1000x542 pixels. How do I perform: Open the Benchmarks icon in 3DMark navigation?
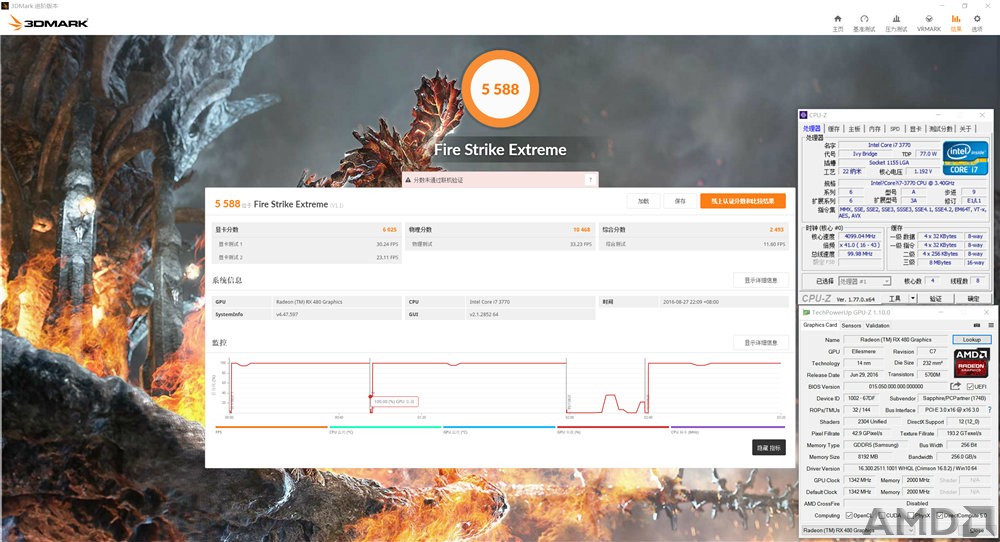click(864, 19)
